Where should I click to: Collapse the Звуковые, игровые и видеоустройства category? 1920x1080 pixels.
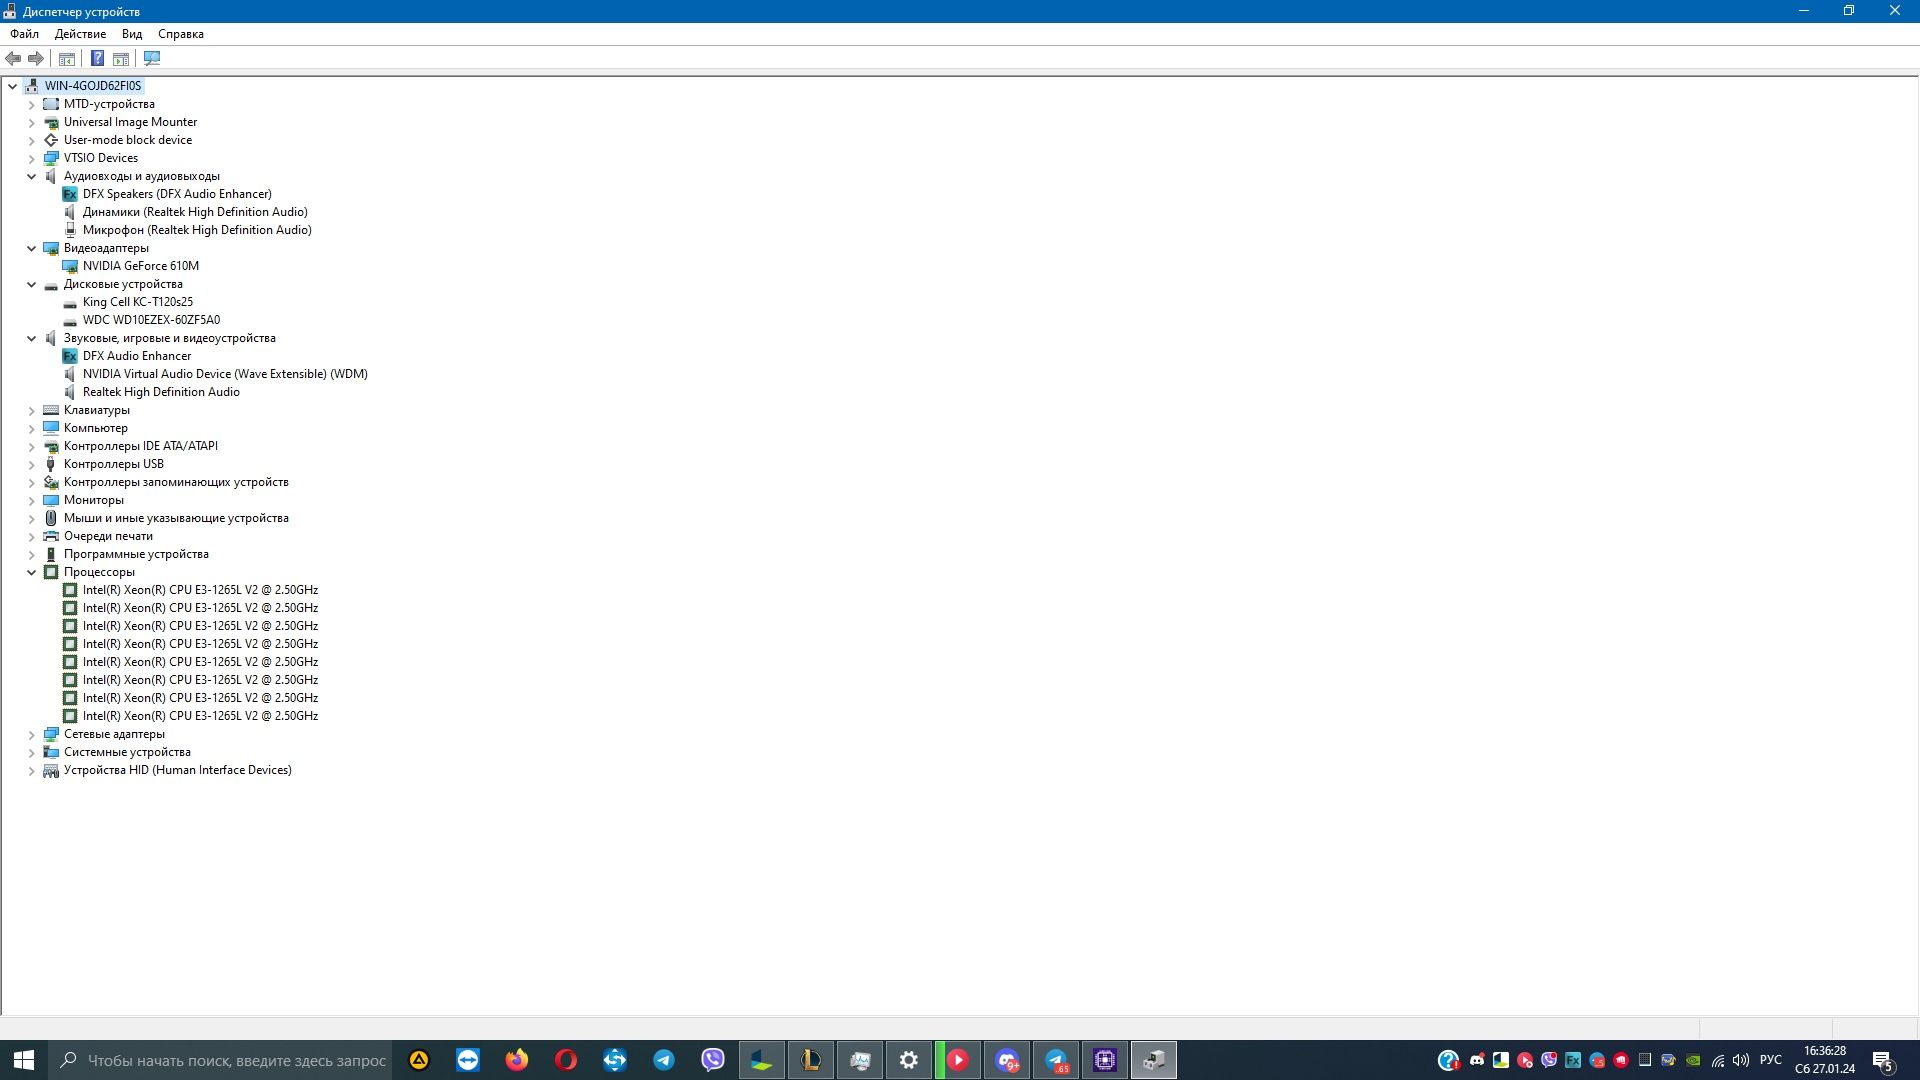point(31,338)
